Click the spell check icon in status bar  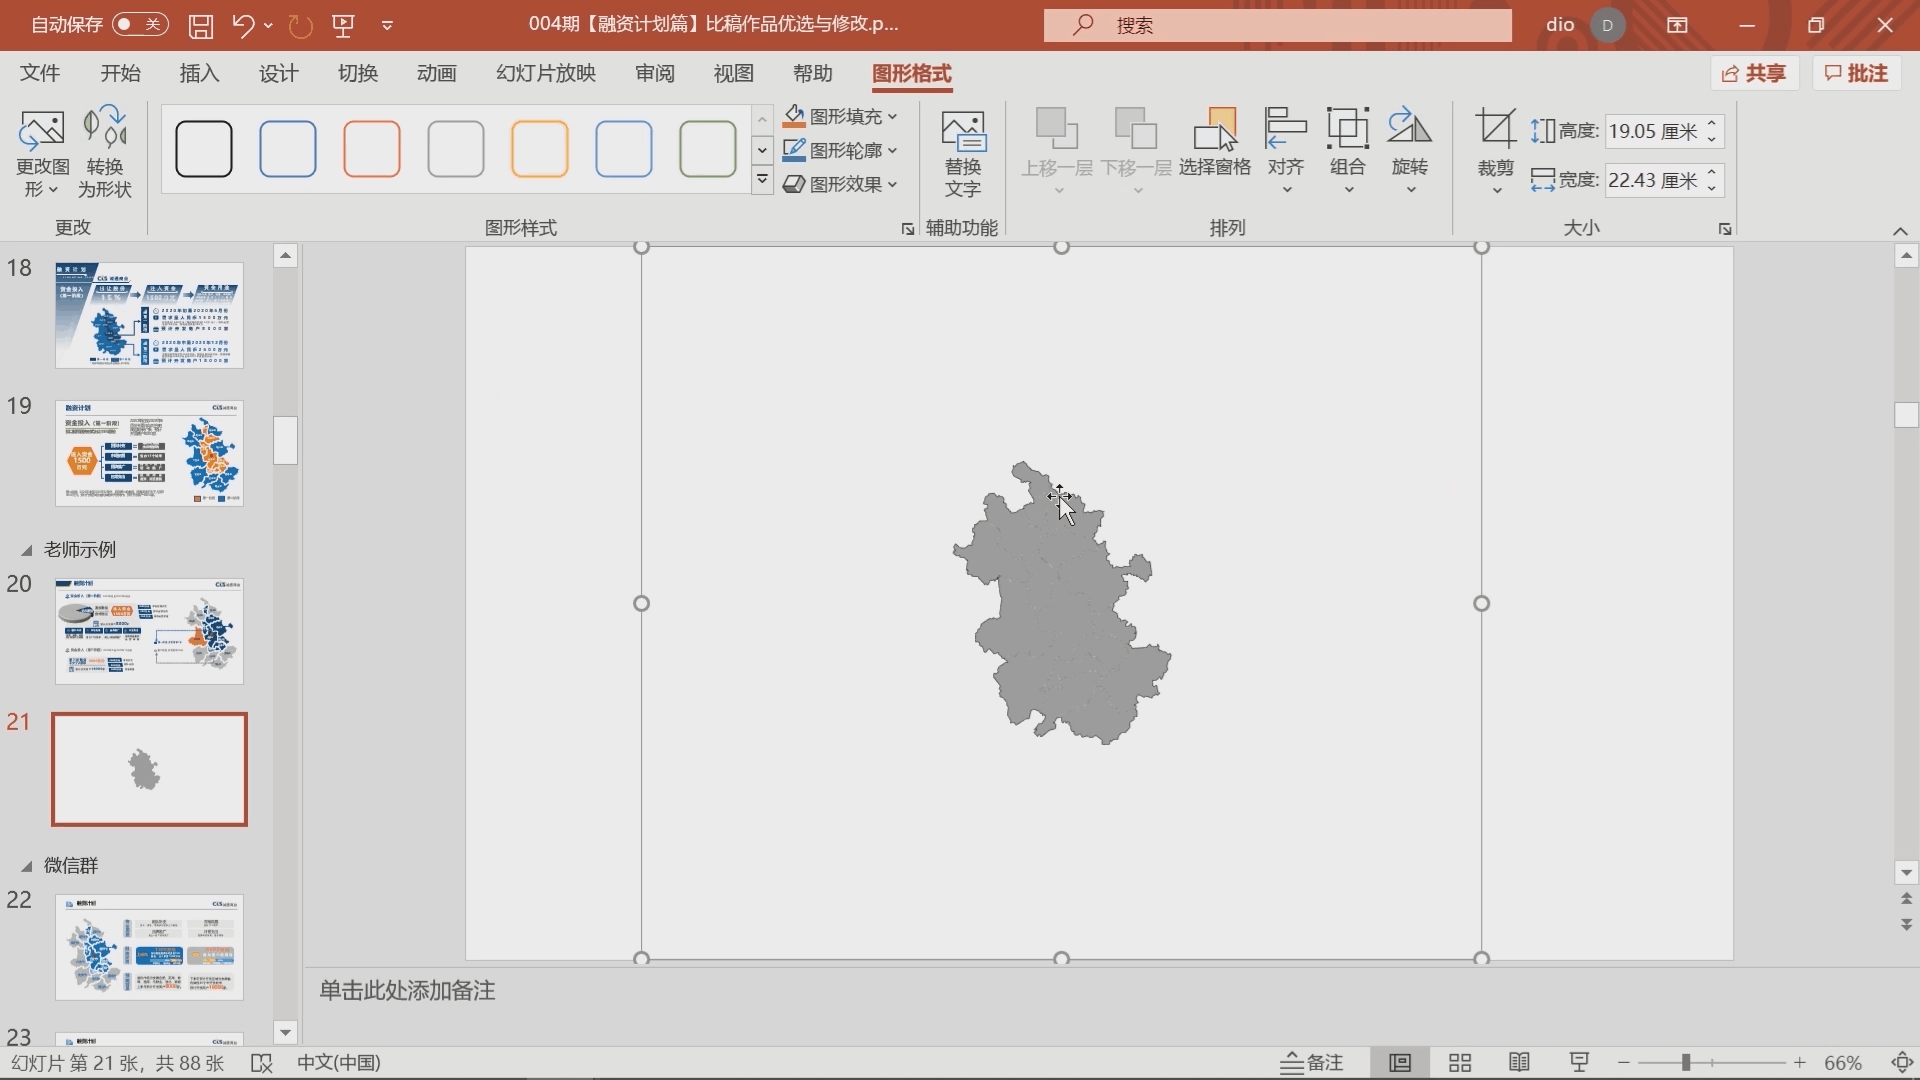click(x=261, y=1063)
